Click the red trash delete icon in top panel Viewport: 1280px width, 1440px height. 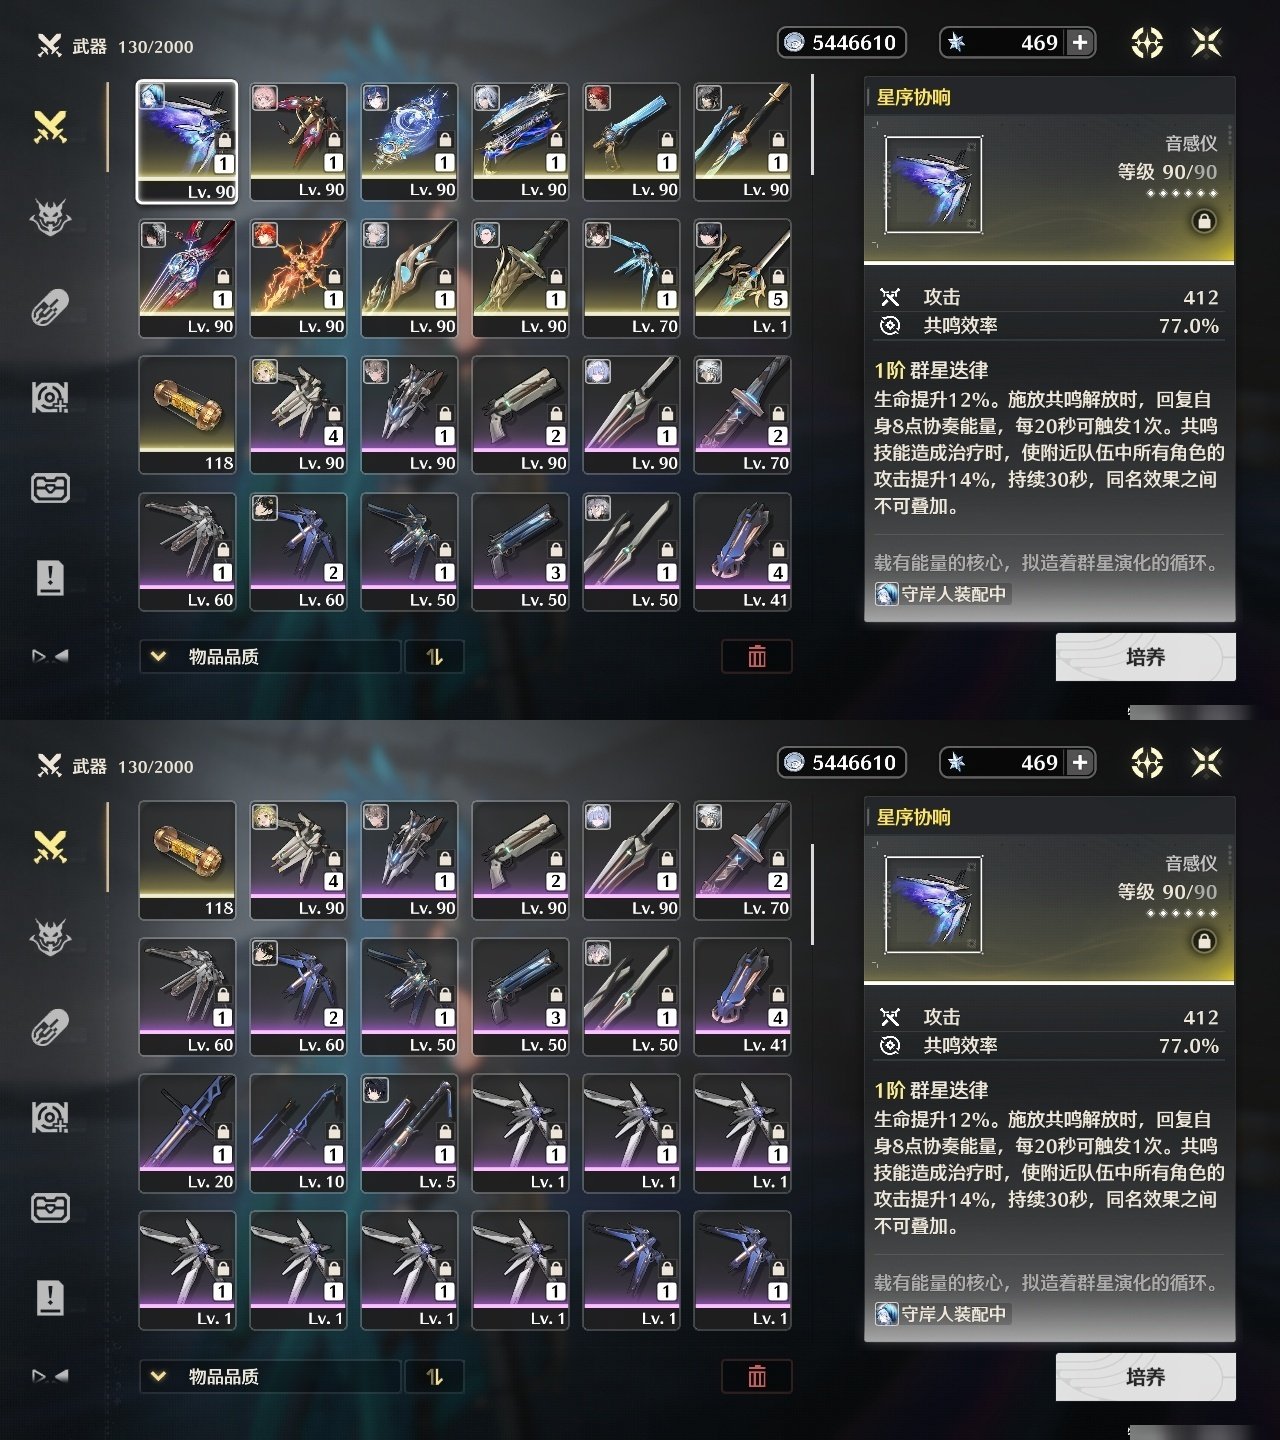click(x=757, y=656)
